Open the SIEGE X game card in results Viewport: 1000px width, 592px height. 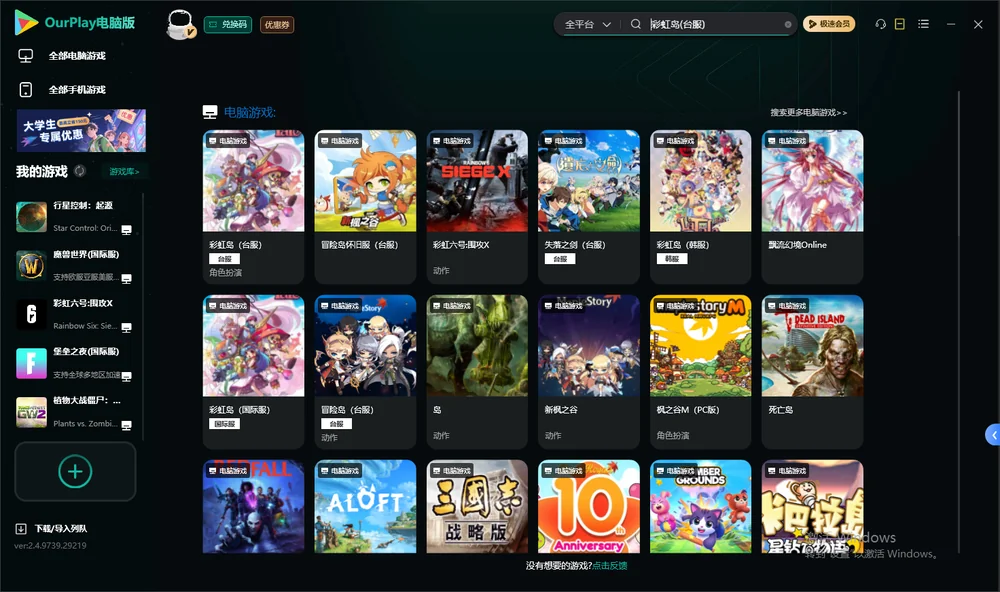[477, 207]
